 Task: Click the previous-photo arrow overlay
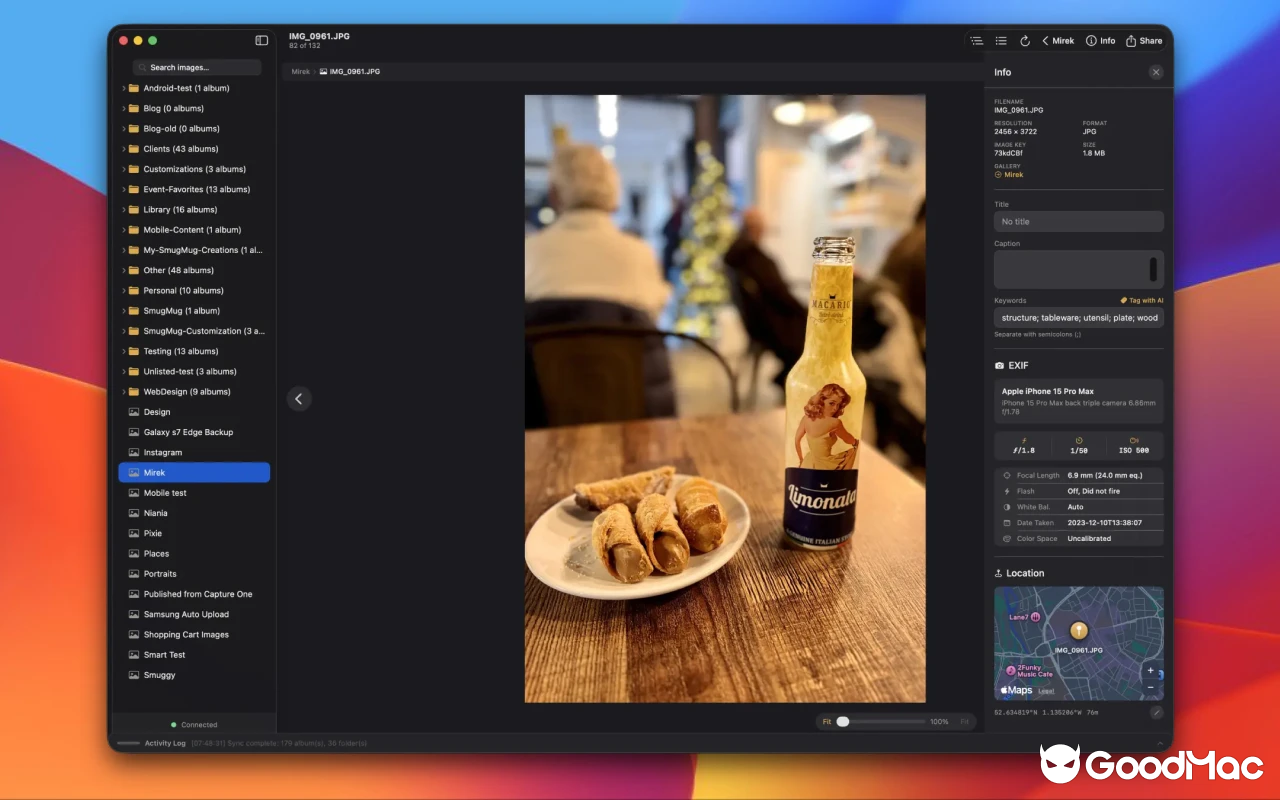299,398
